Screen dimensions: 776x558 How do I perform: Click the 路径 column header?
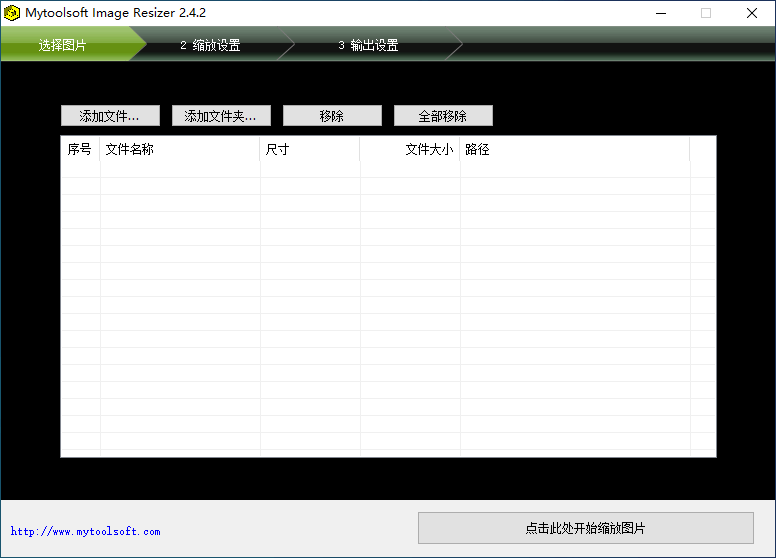(574, 150)
